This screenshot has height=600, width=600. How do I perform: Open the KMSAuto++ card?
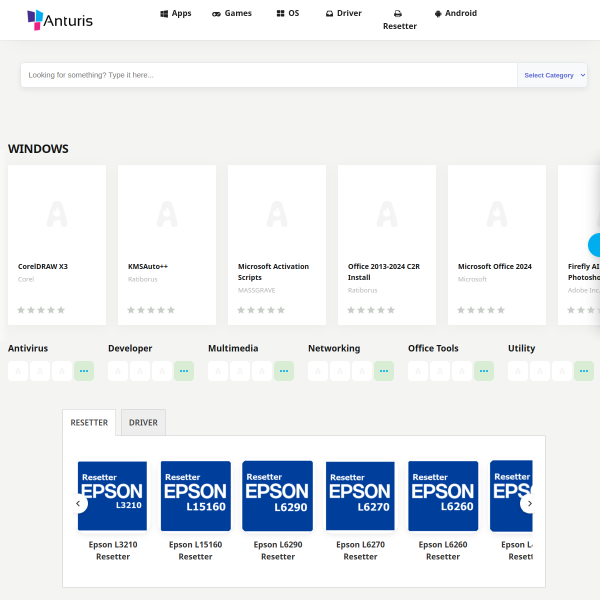pos(167,245)
